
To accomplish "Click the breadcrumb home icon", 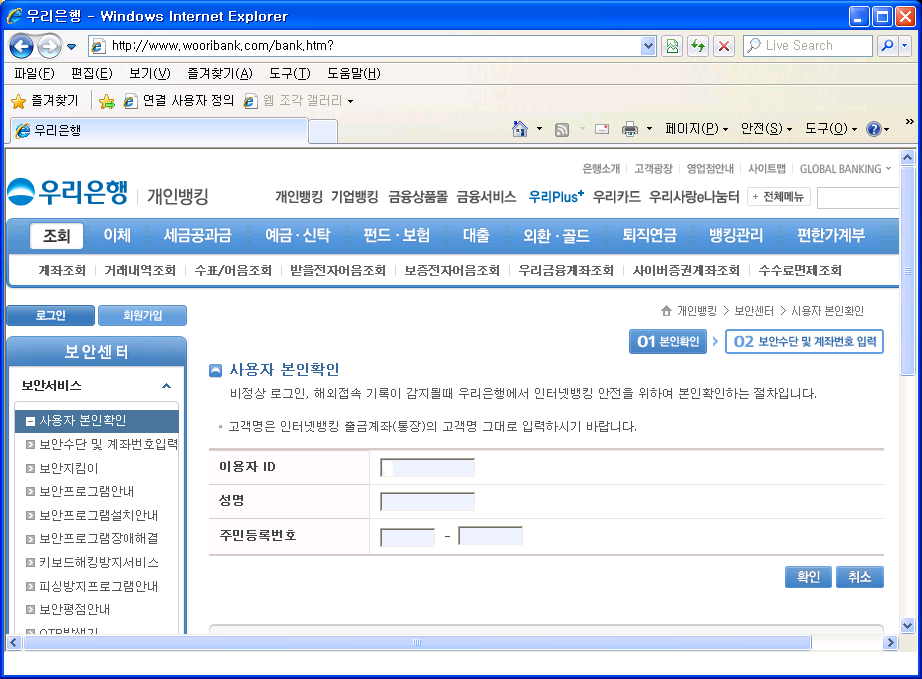I will (666, 310).
